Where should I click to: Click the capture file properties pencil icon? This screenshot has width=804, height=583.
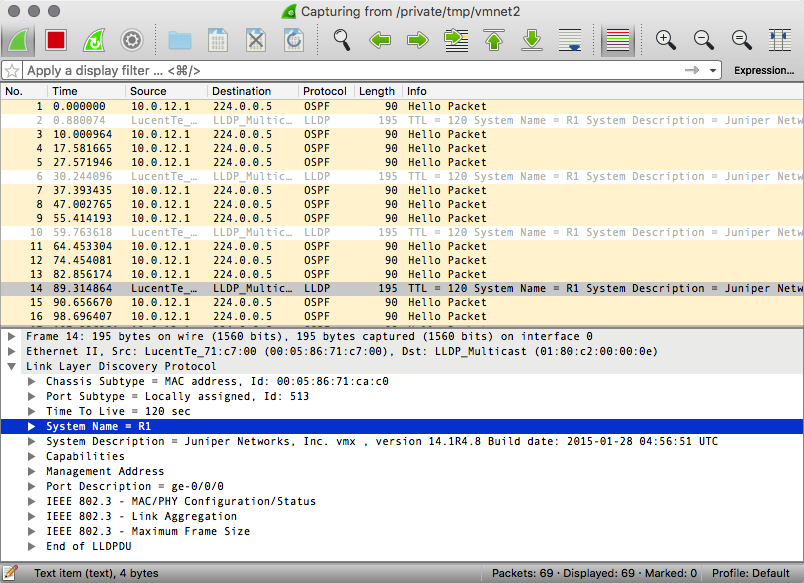[x=10, y=573]
